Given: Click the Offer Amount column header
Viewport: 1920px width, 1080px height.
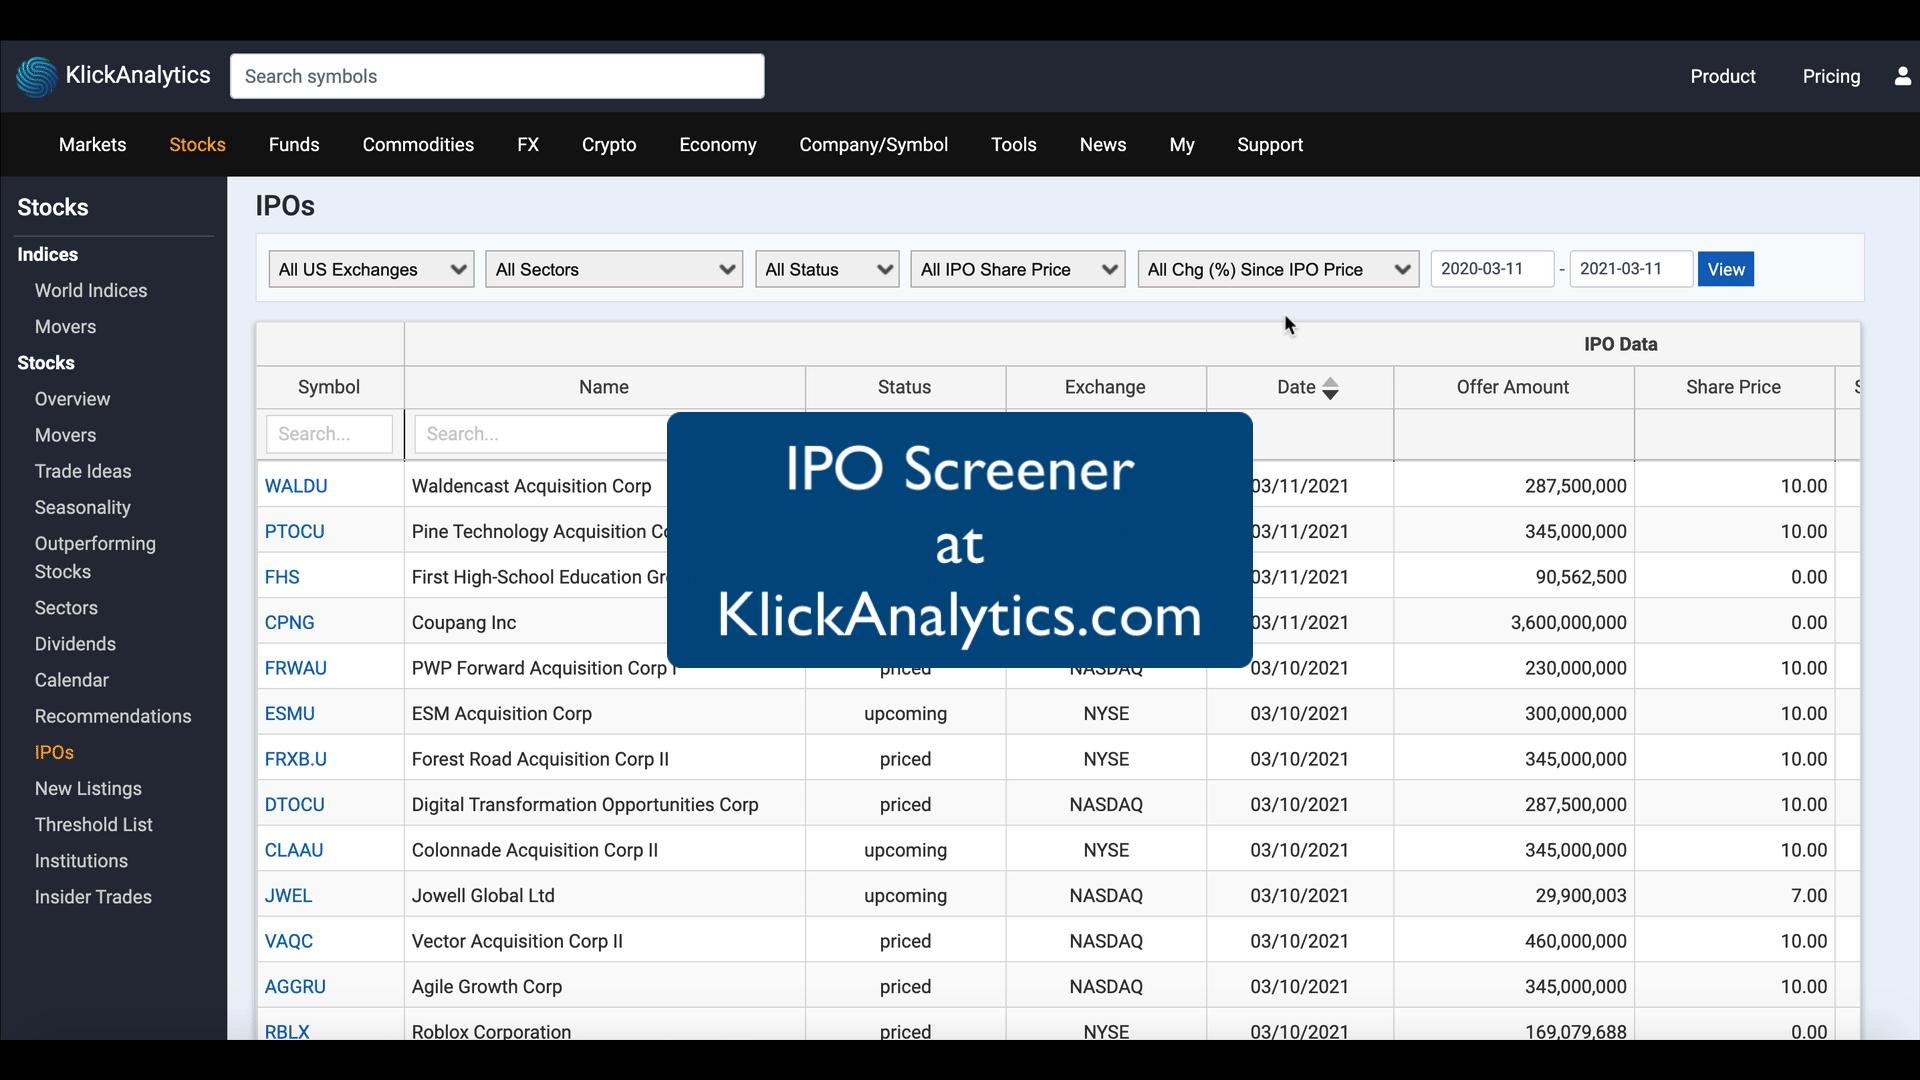Looking at the screenshot, I should tap(1513, 387).
